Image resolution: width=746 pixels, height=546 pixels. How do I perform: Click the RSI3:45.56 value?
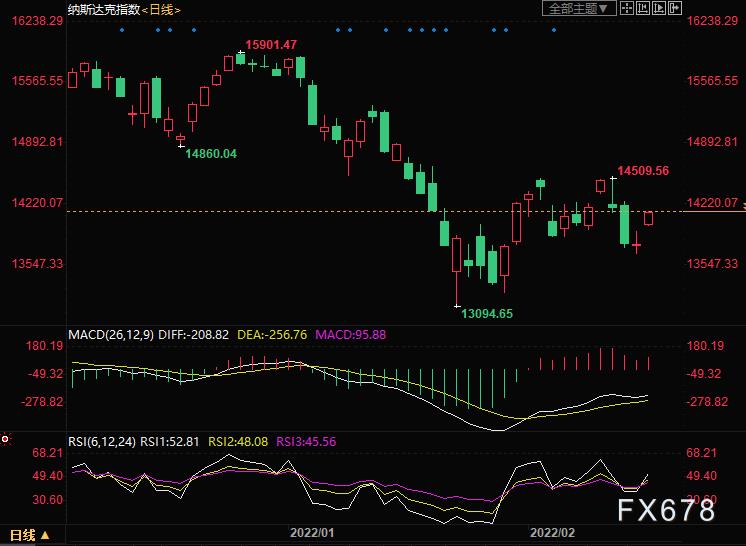point(306,442)
